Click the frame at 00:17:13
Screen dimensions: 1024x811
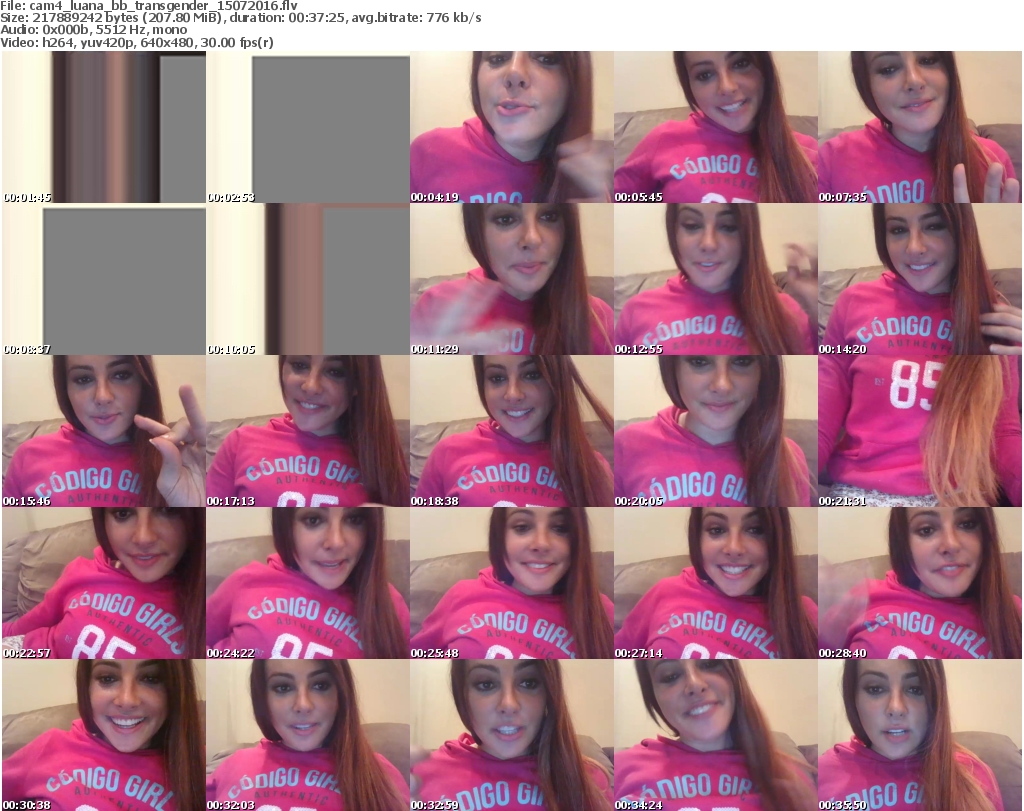308,431
